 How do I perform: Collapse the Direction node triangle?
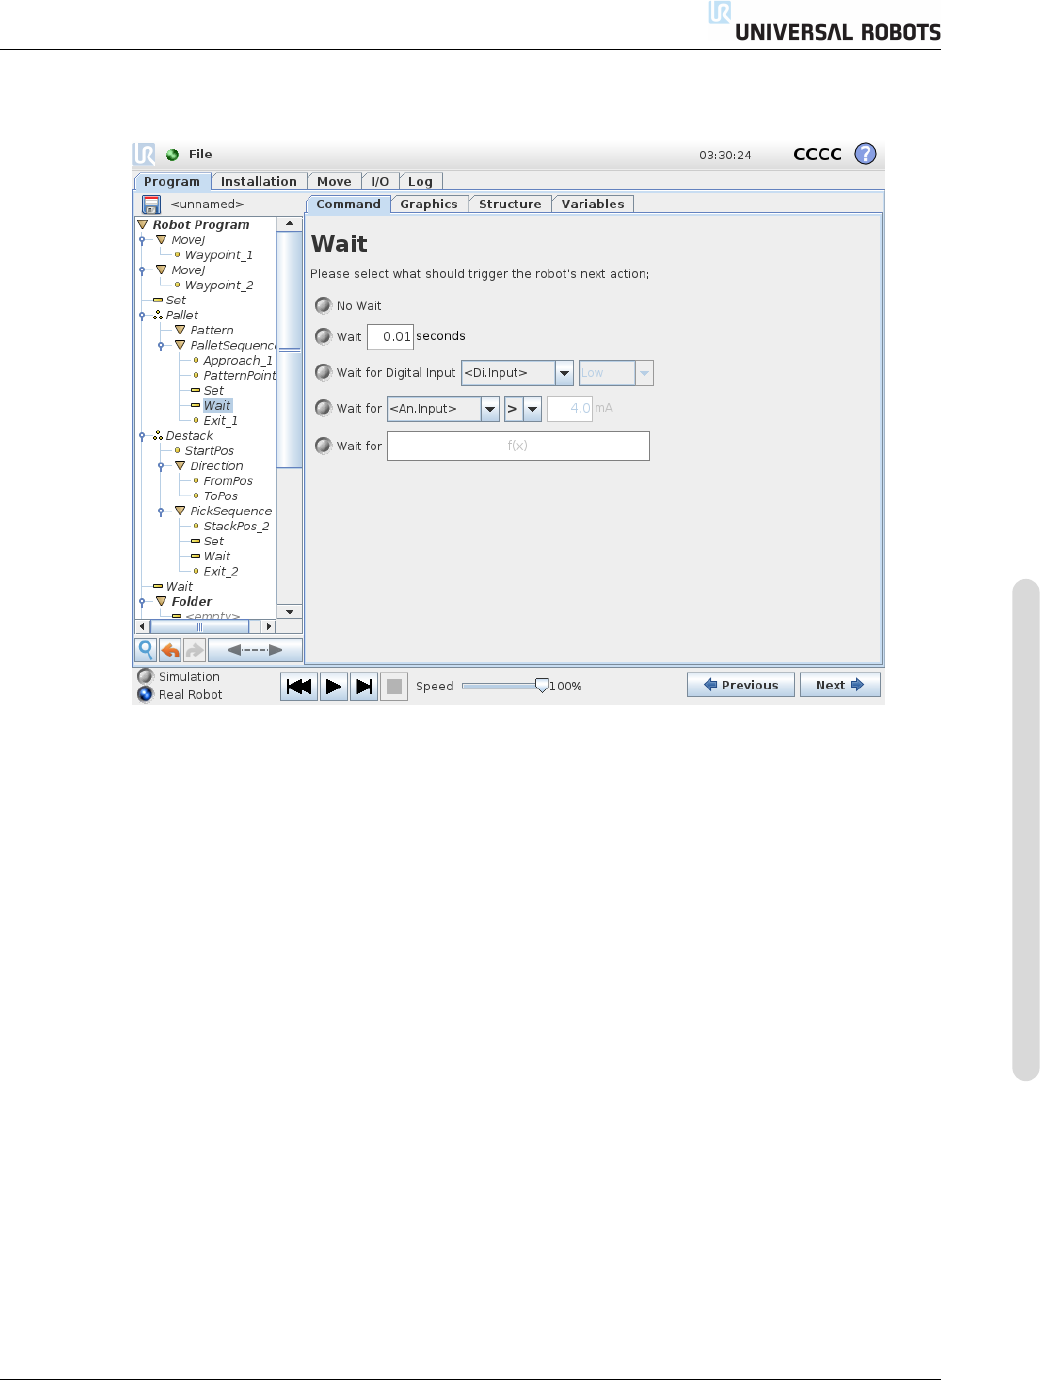[x=180, y=466]
